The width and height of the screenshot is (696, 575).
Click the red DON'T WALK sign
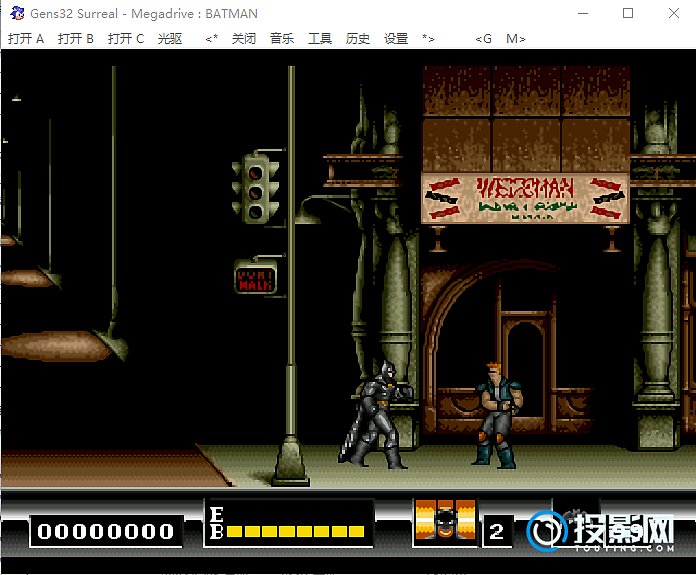point(255,279)
